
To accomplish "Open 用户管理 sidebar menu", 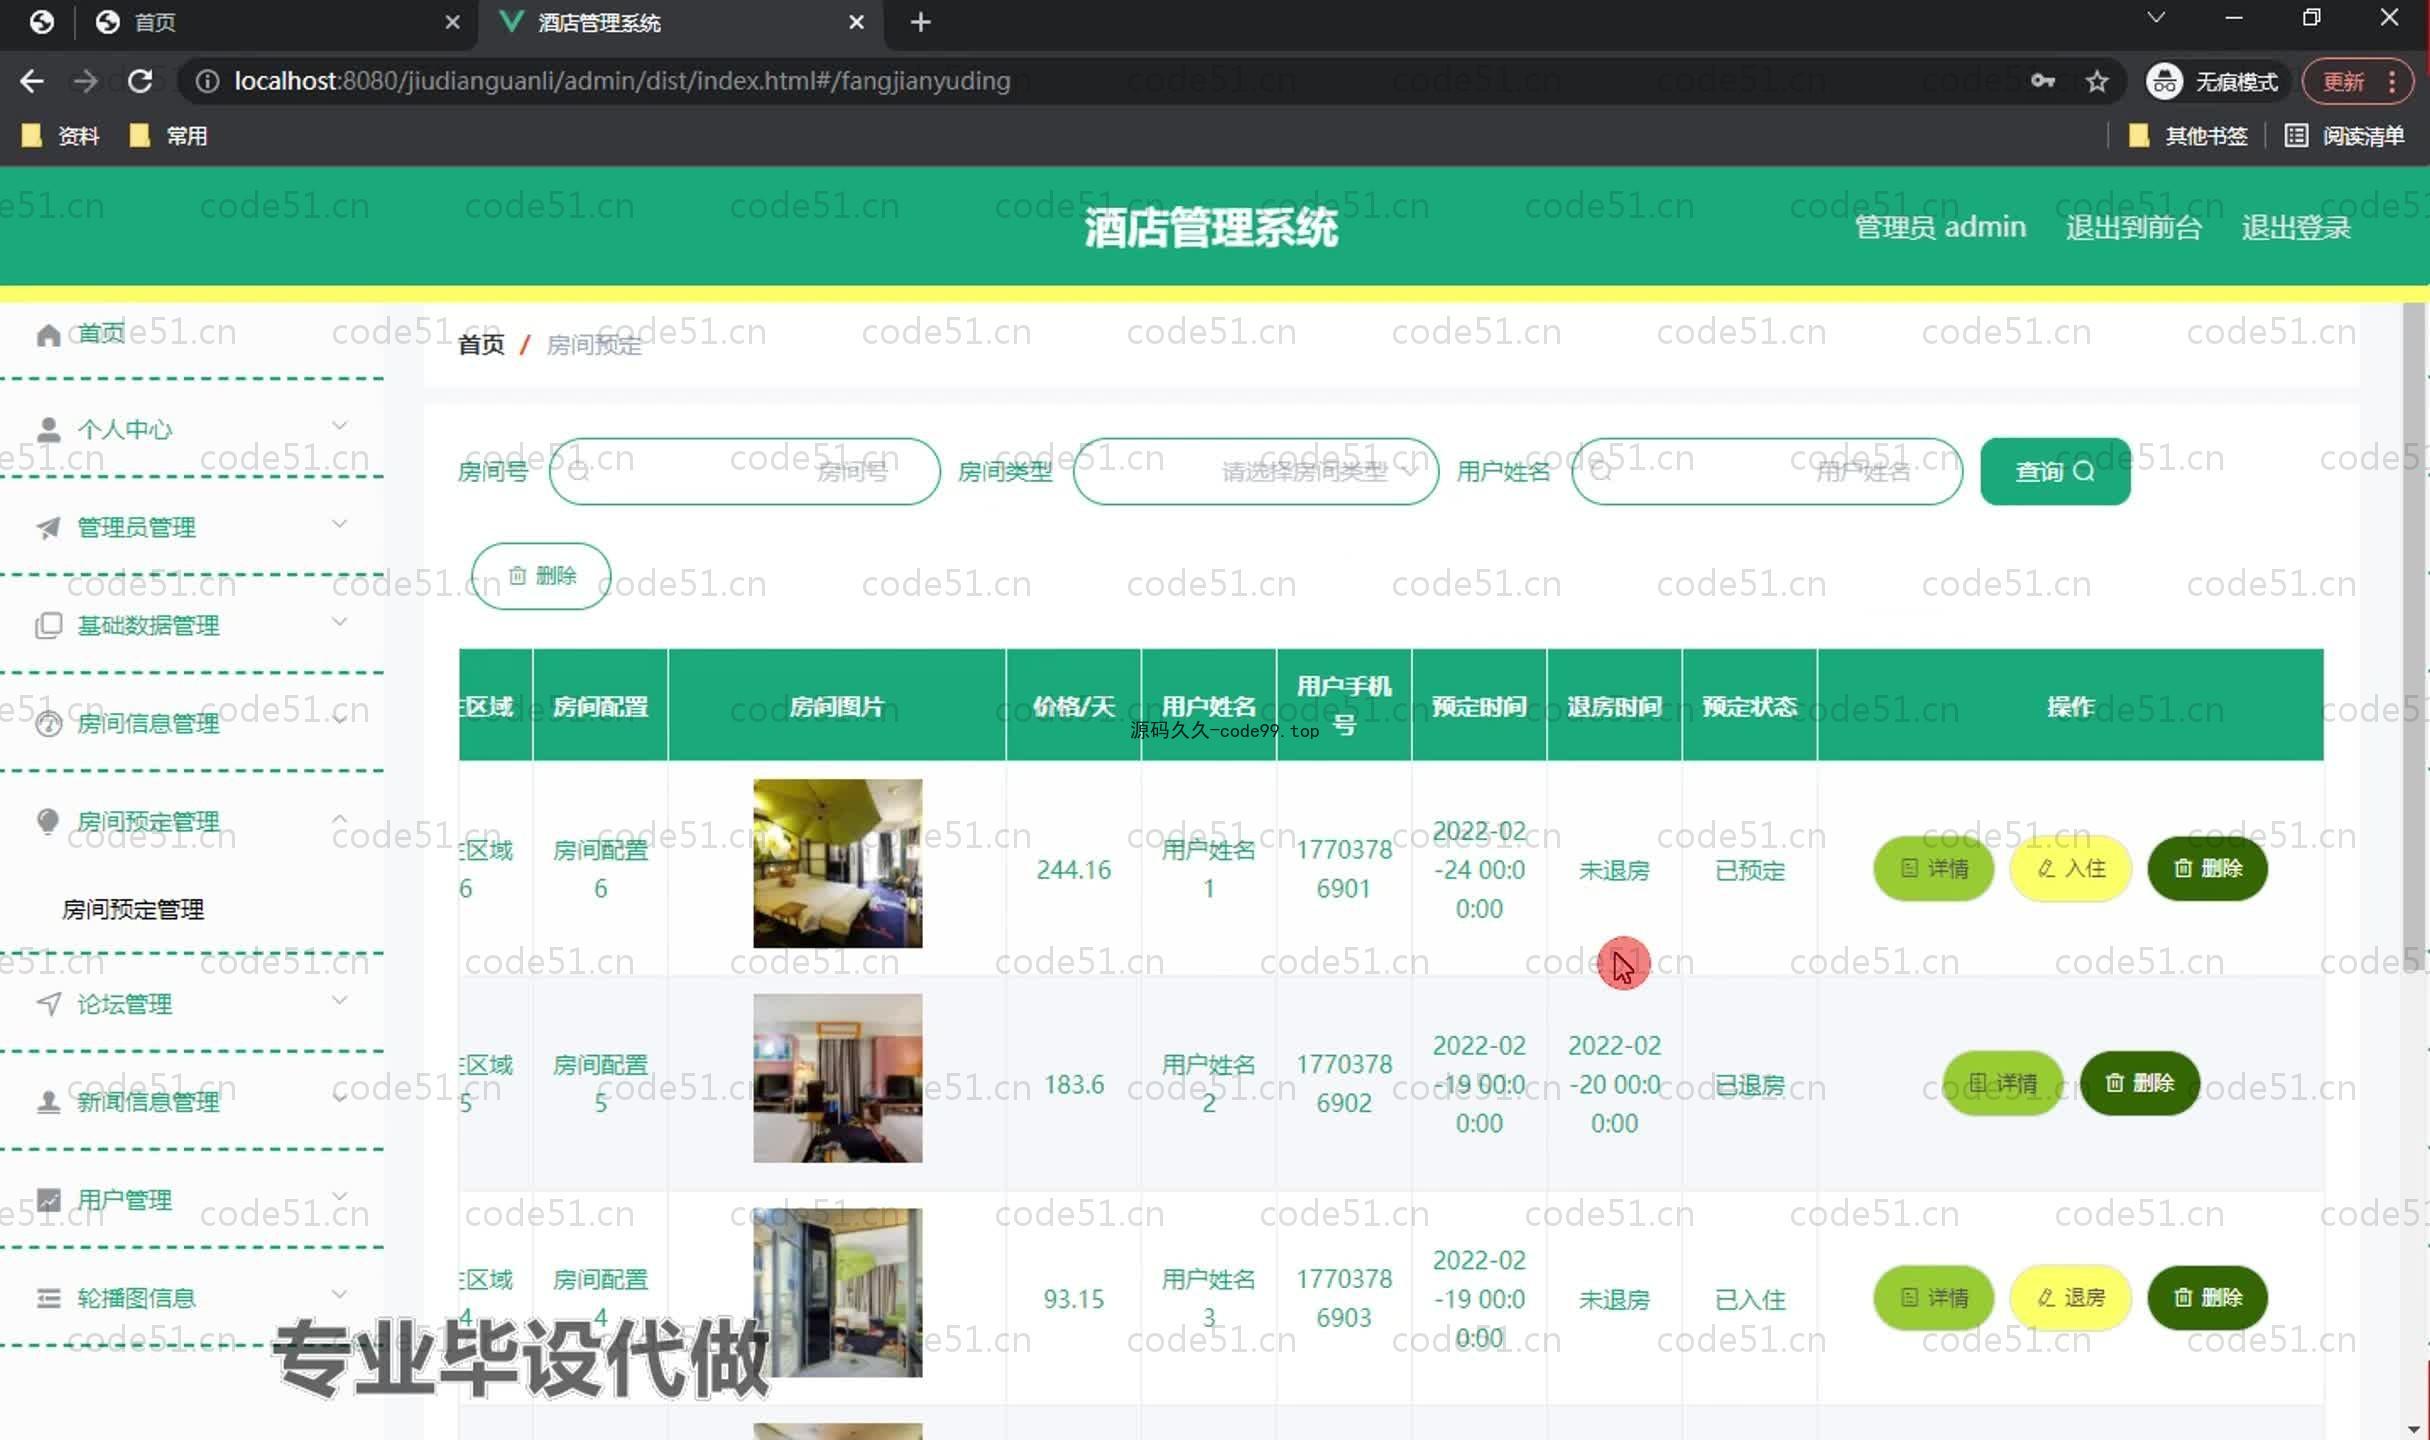I will [192, 1200].
